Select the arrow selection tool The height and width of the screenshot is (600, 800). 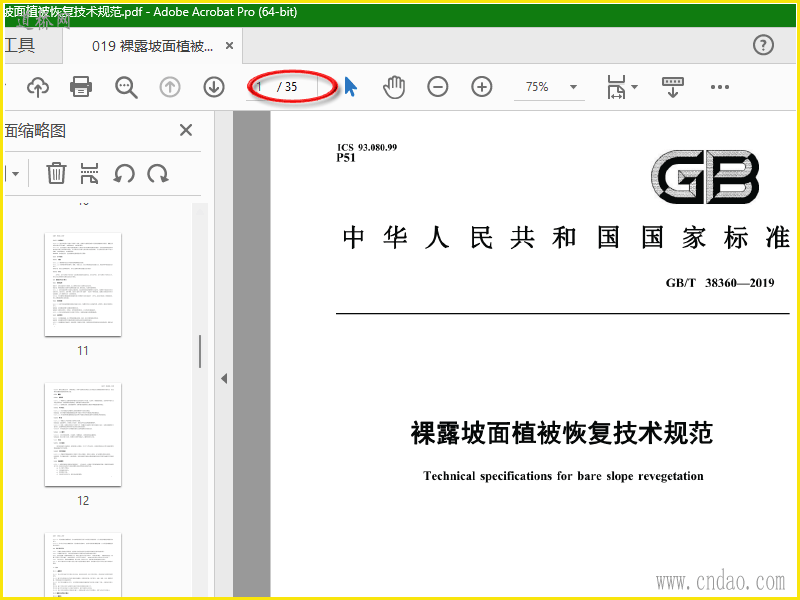(351, 87)
